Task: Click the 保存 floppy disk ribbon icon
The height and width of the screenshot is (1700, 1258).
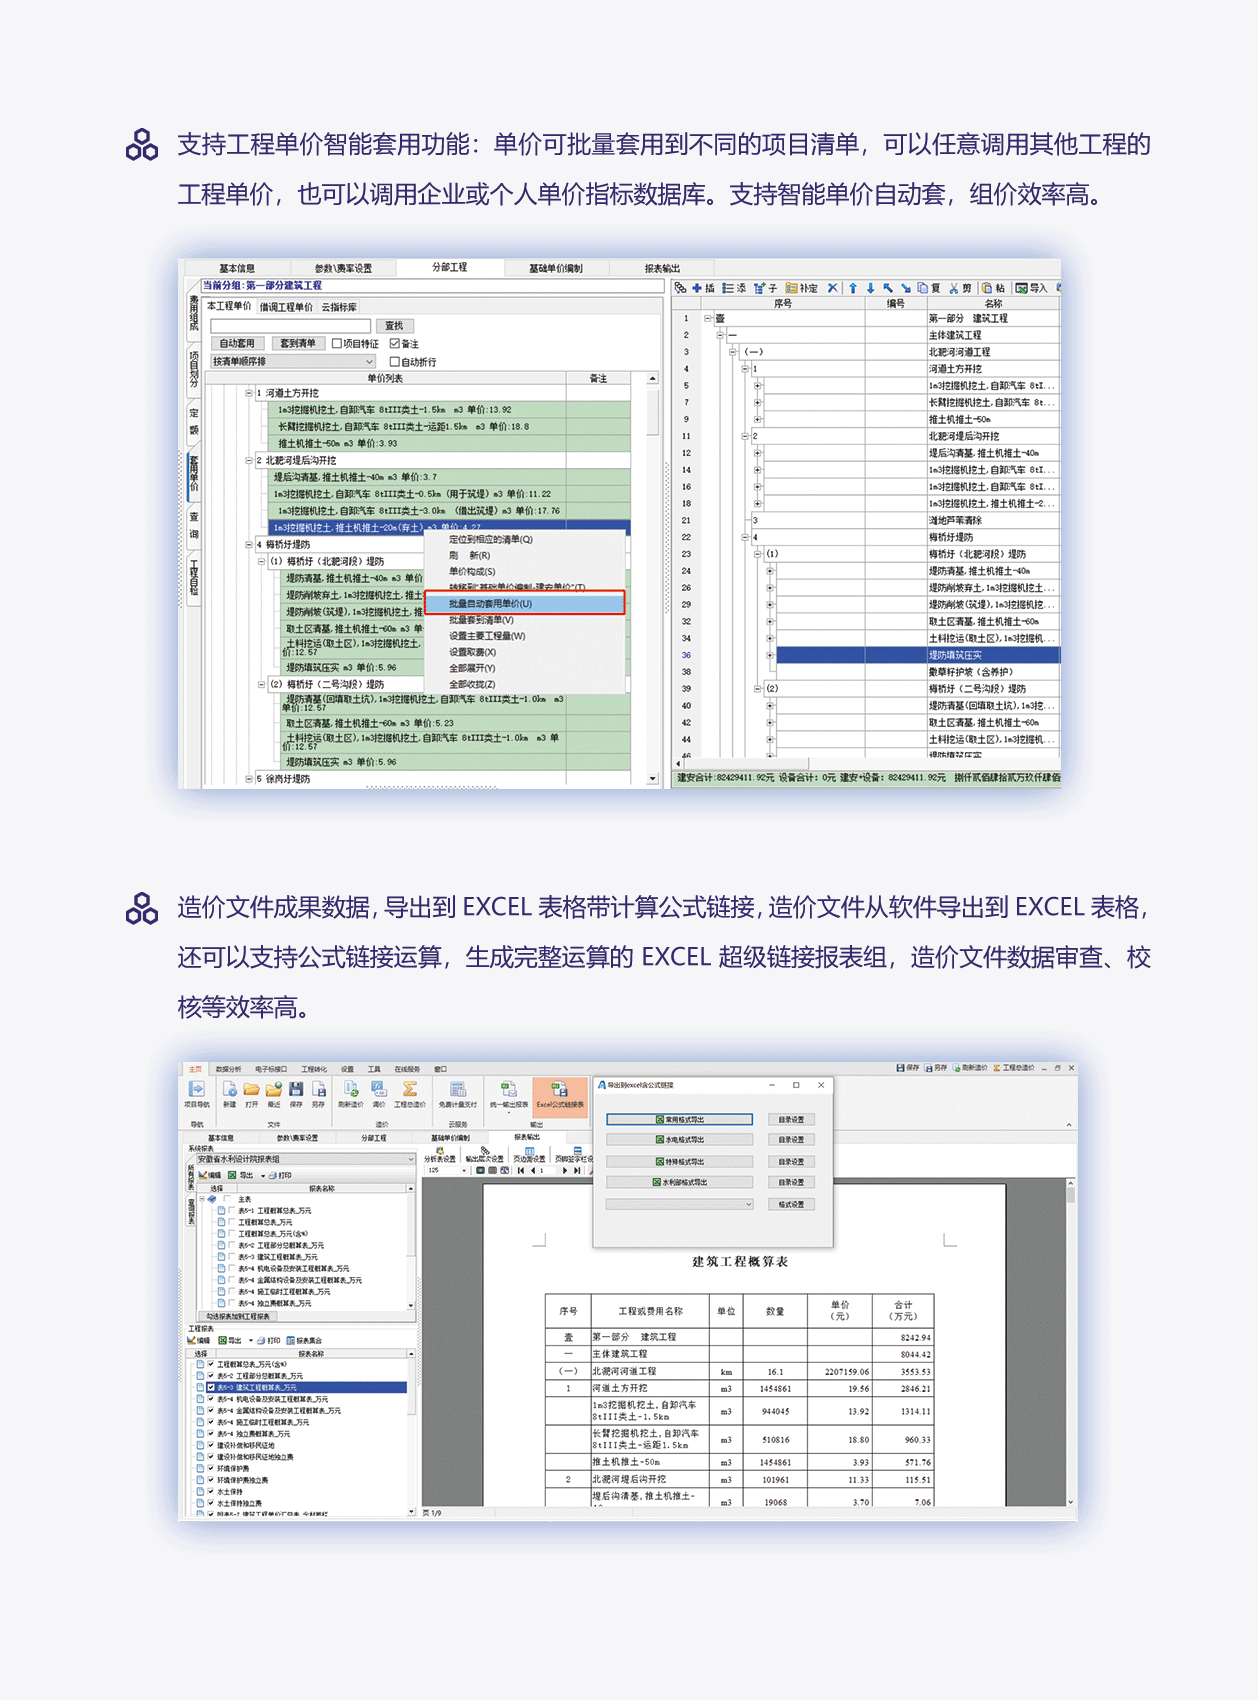Action: click(x=296, y=1089)
